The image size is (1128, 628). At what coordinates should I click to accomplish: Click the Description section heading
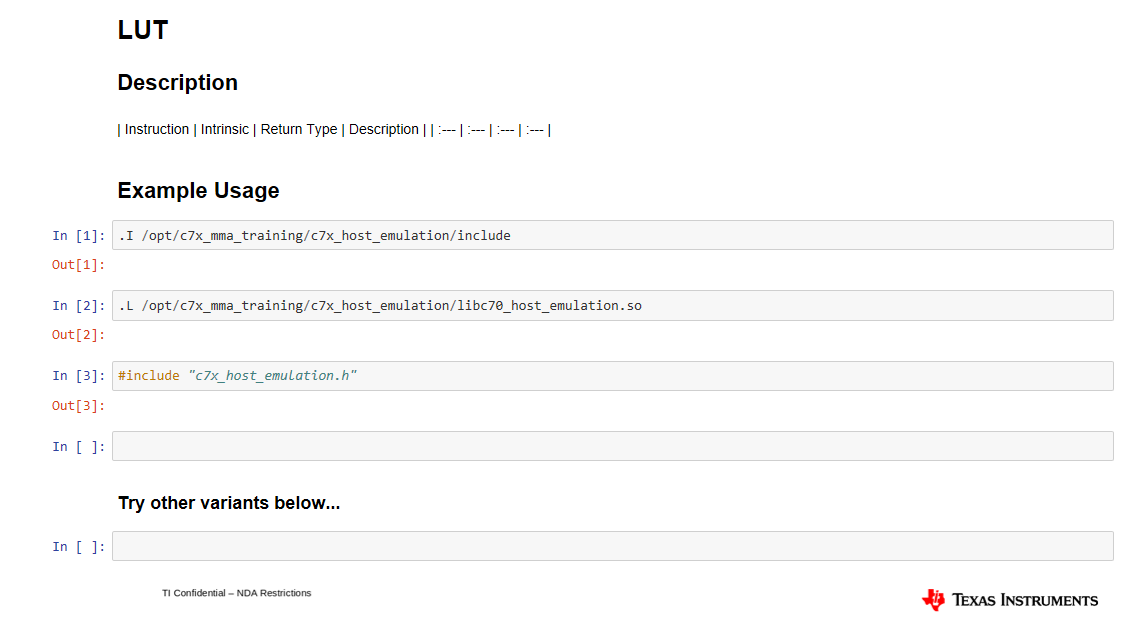coord(177,83)
